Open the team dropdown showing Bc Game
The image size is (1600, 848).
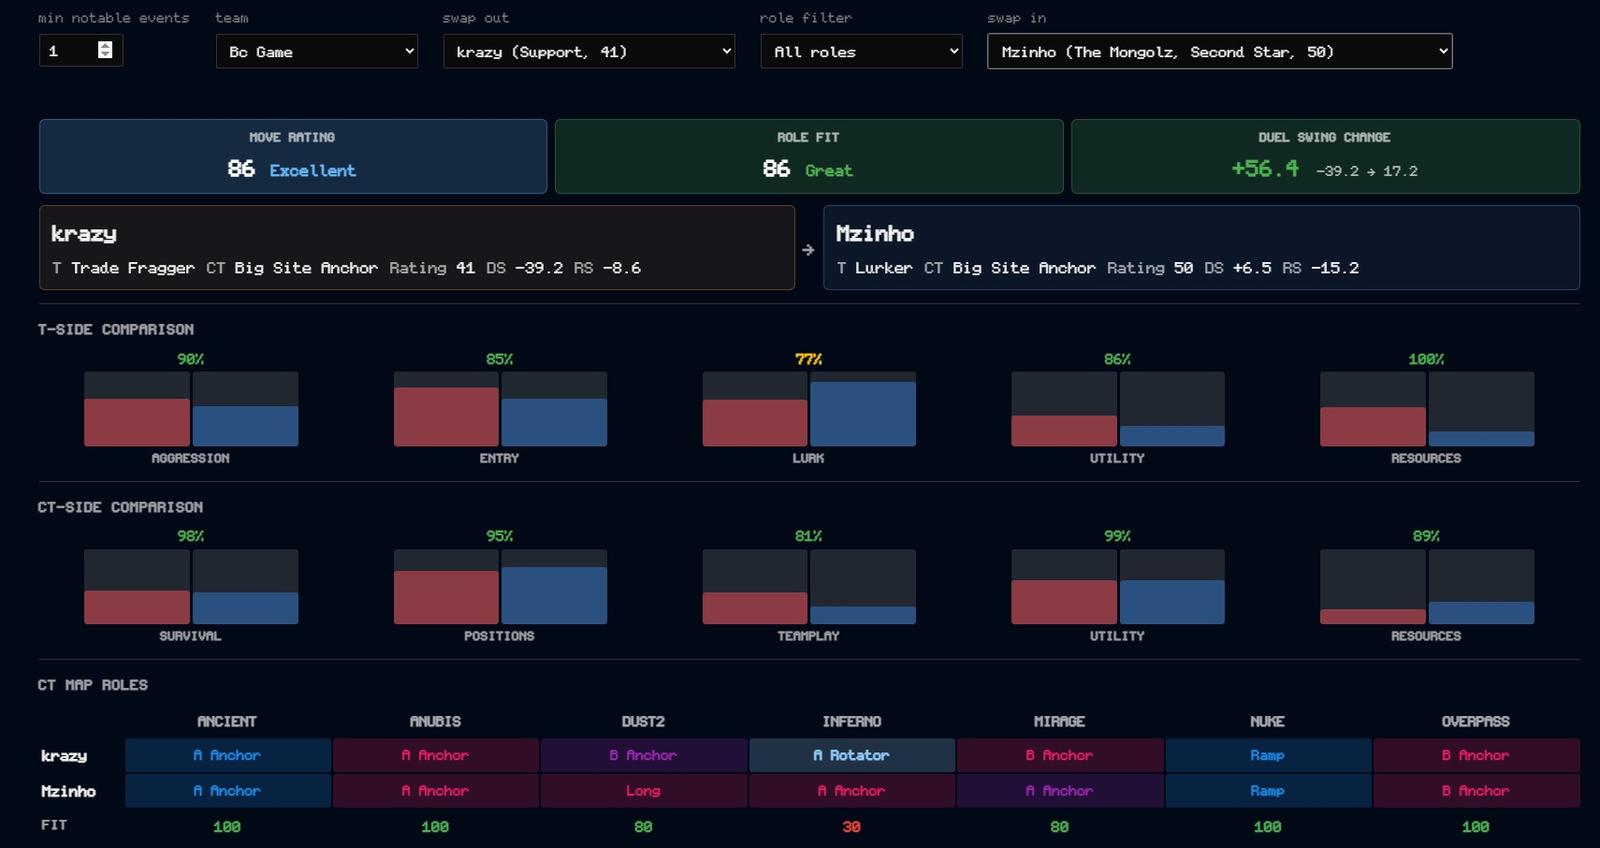pos(317,51)
